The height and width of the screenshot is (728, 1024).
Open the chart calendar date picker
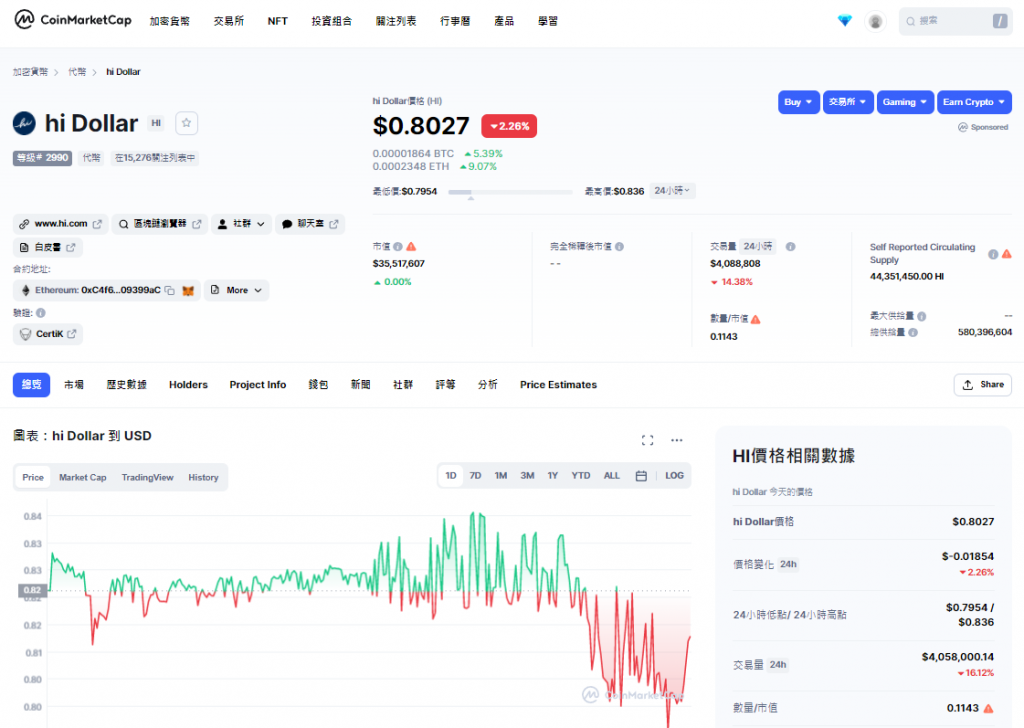coord(641,476)
